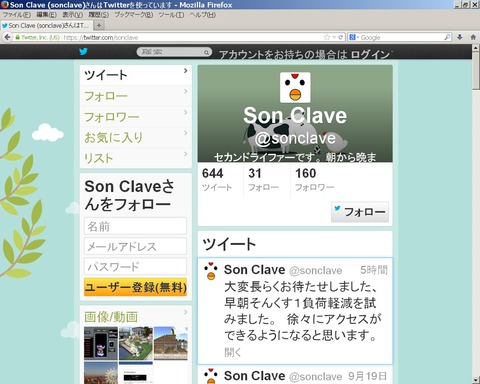Select the Son Clave browser tab
480x384 pixels.
coord(46,25)
